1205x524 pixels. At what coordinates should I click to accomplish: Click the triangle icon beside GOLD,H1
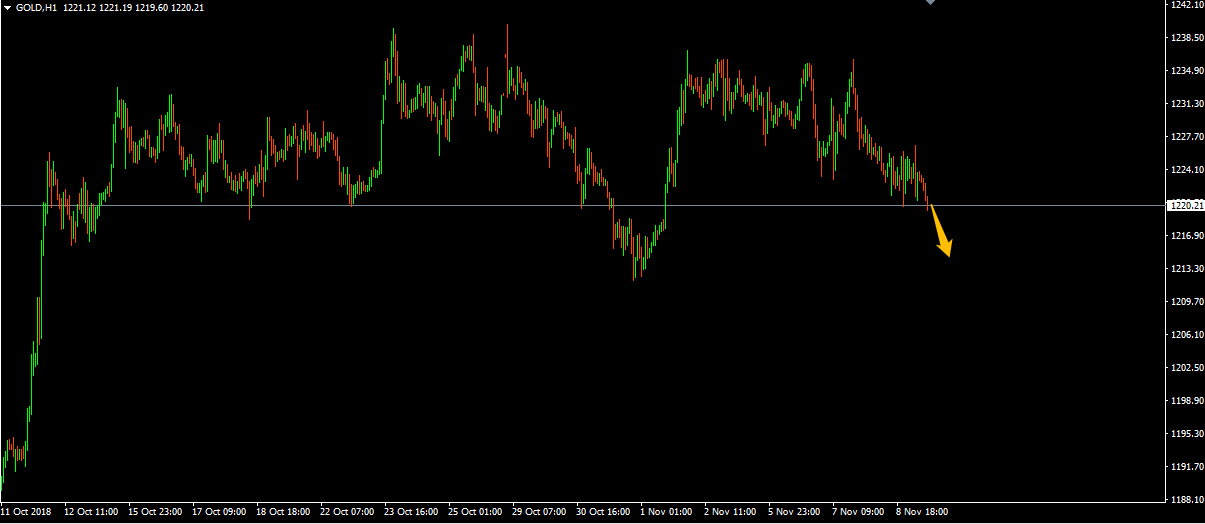7,7
